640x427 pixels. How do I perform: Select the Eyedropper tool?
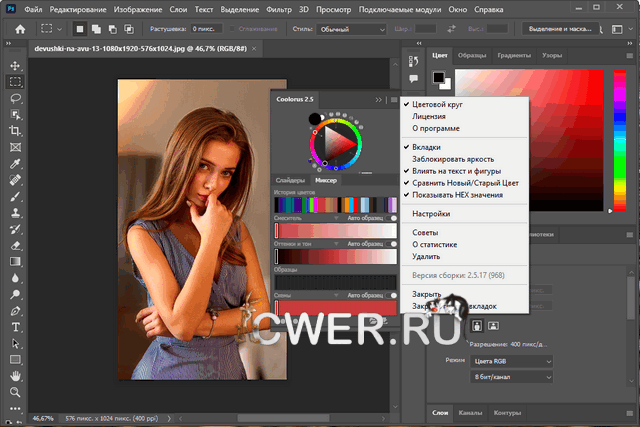click(x=15, y=163)
